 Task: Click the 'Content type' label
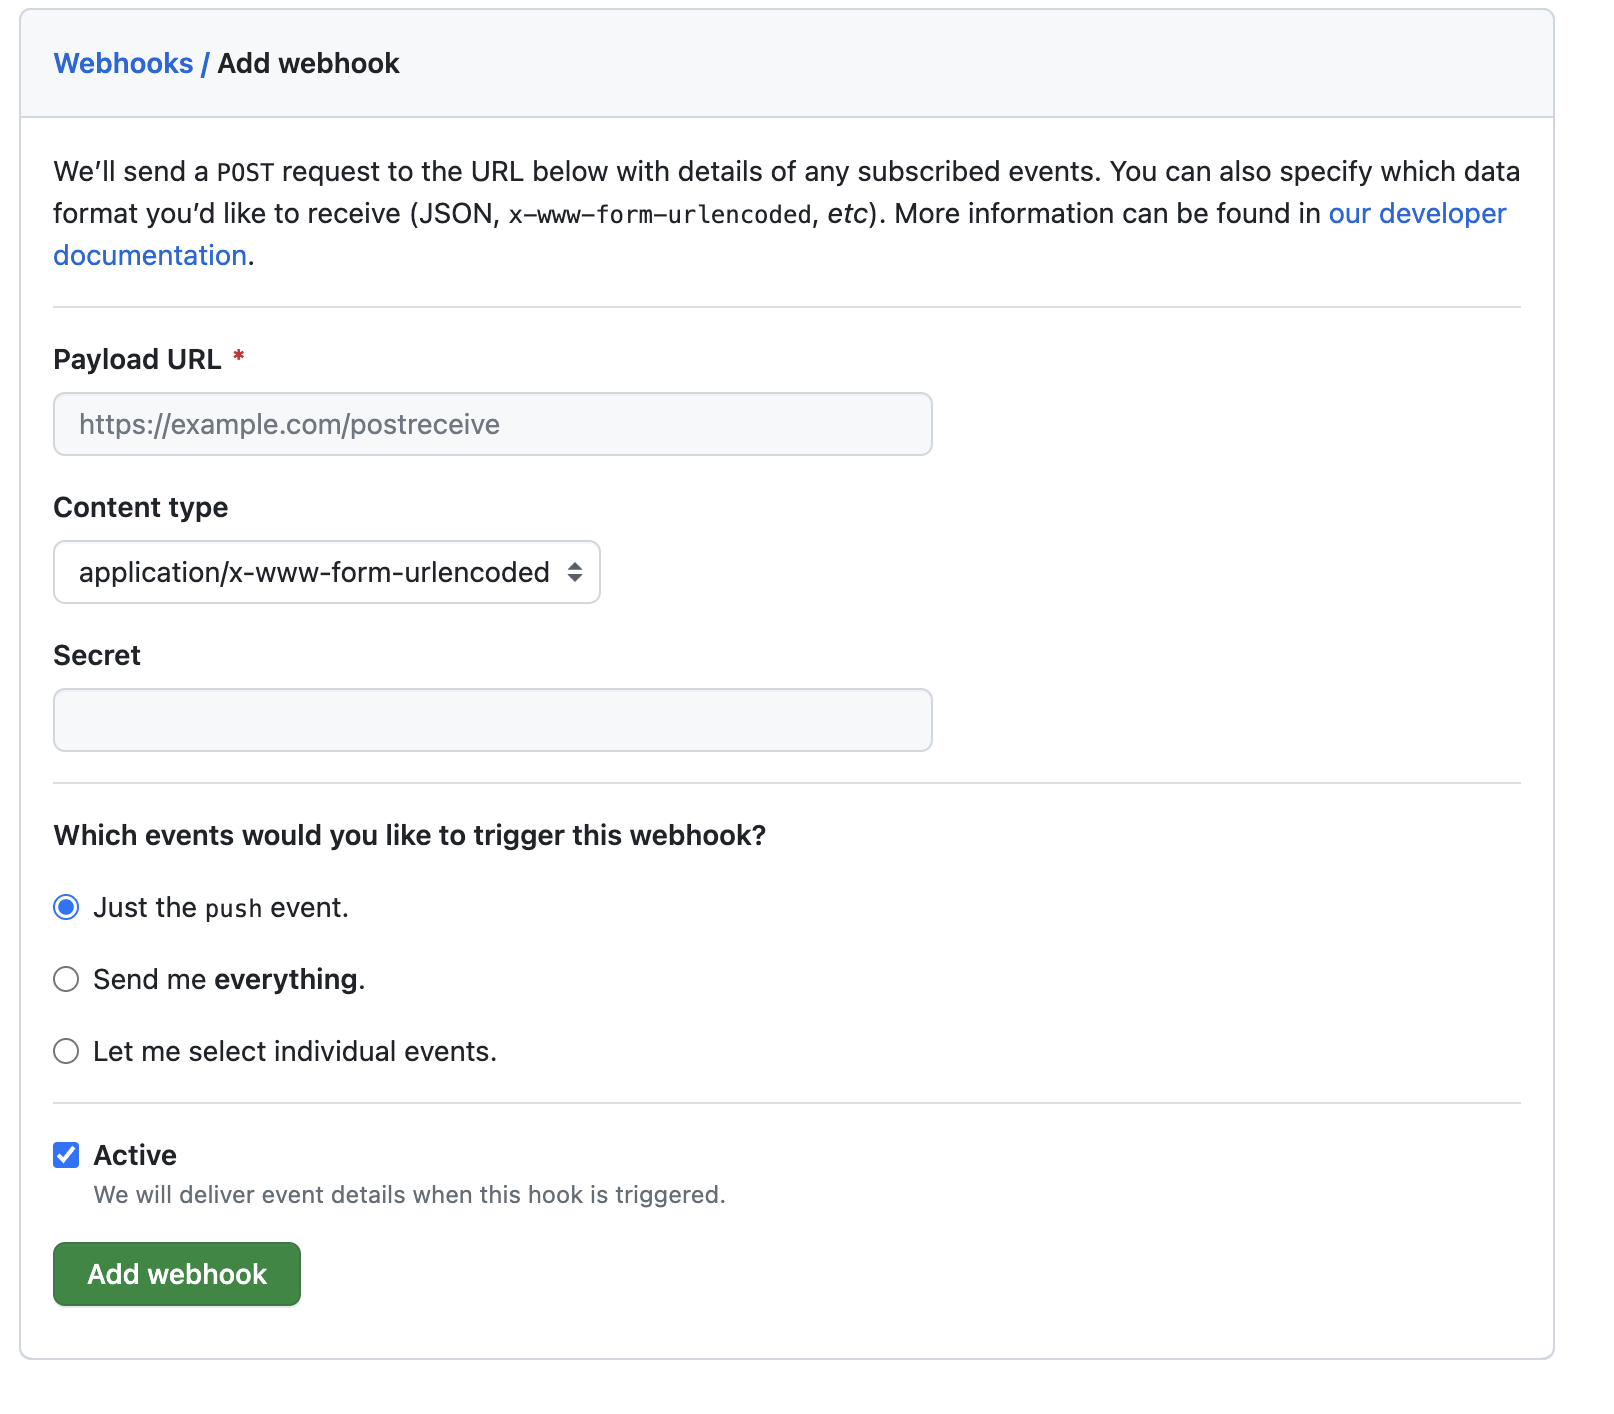140,507
